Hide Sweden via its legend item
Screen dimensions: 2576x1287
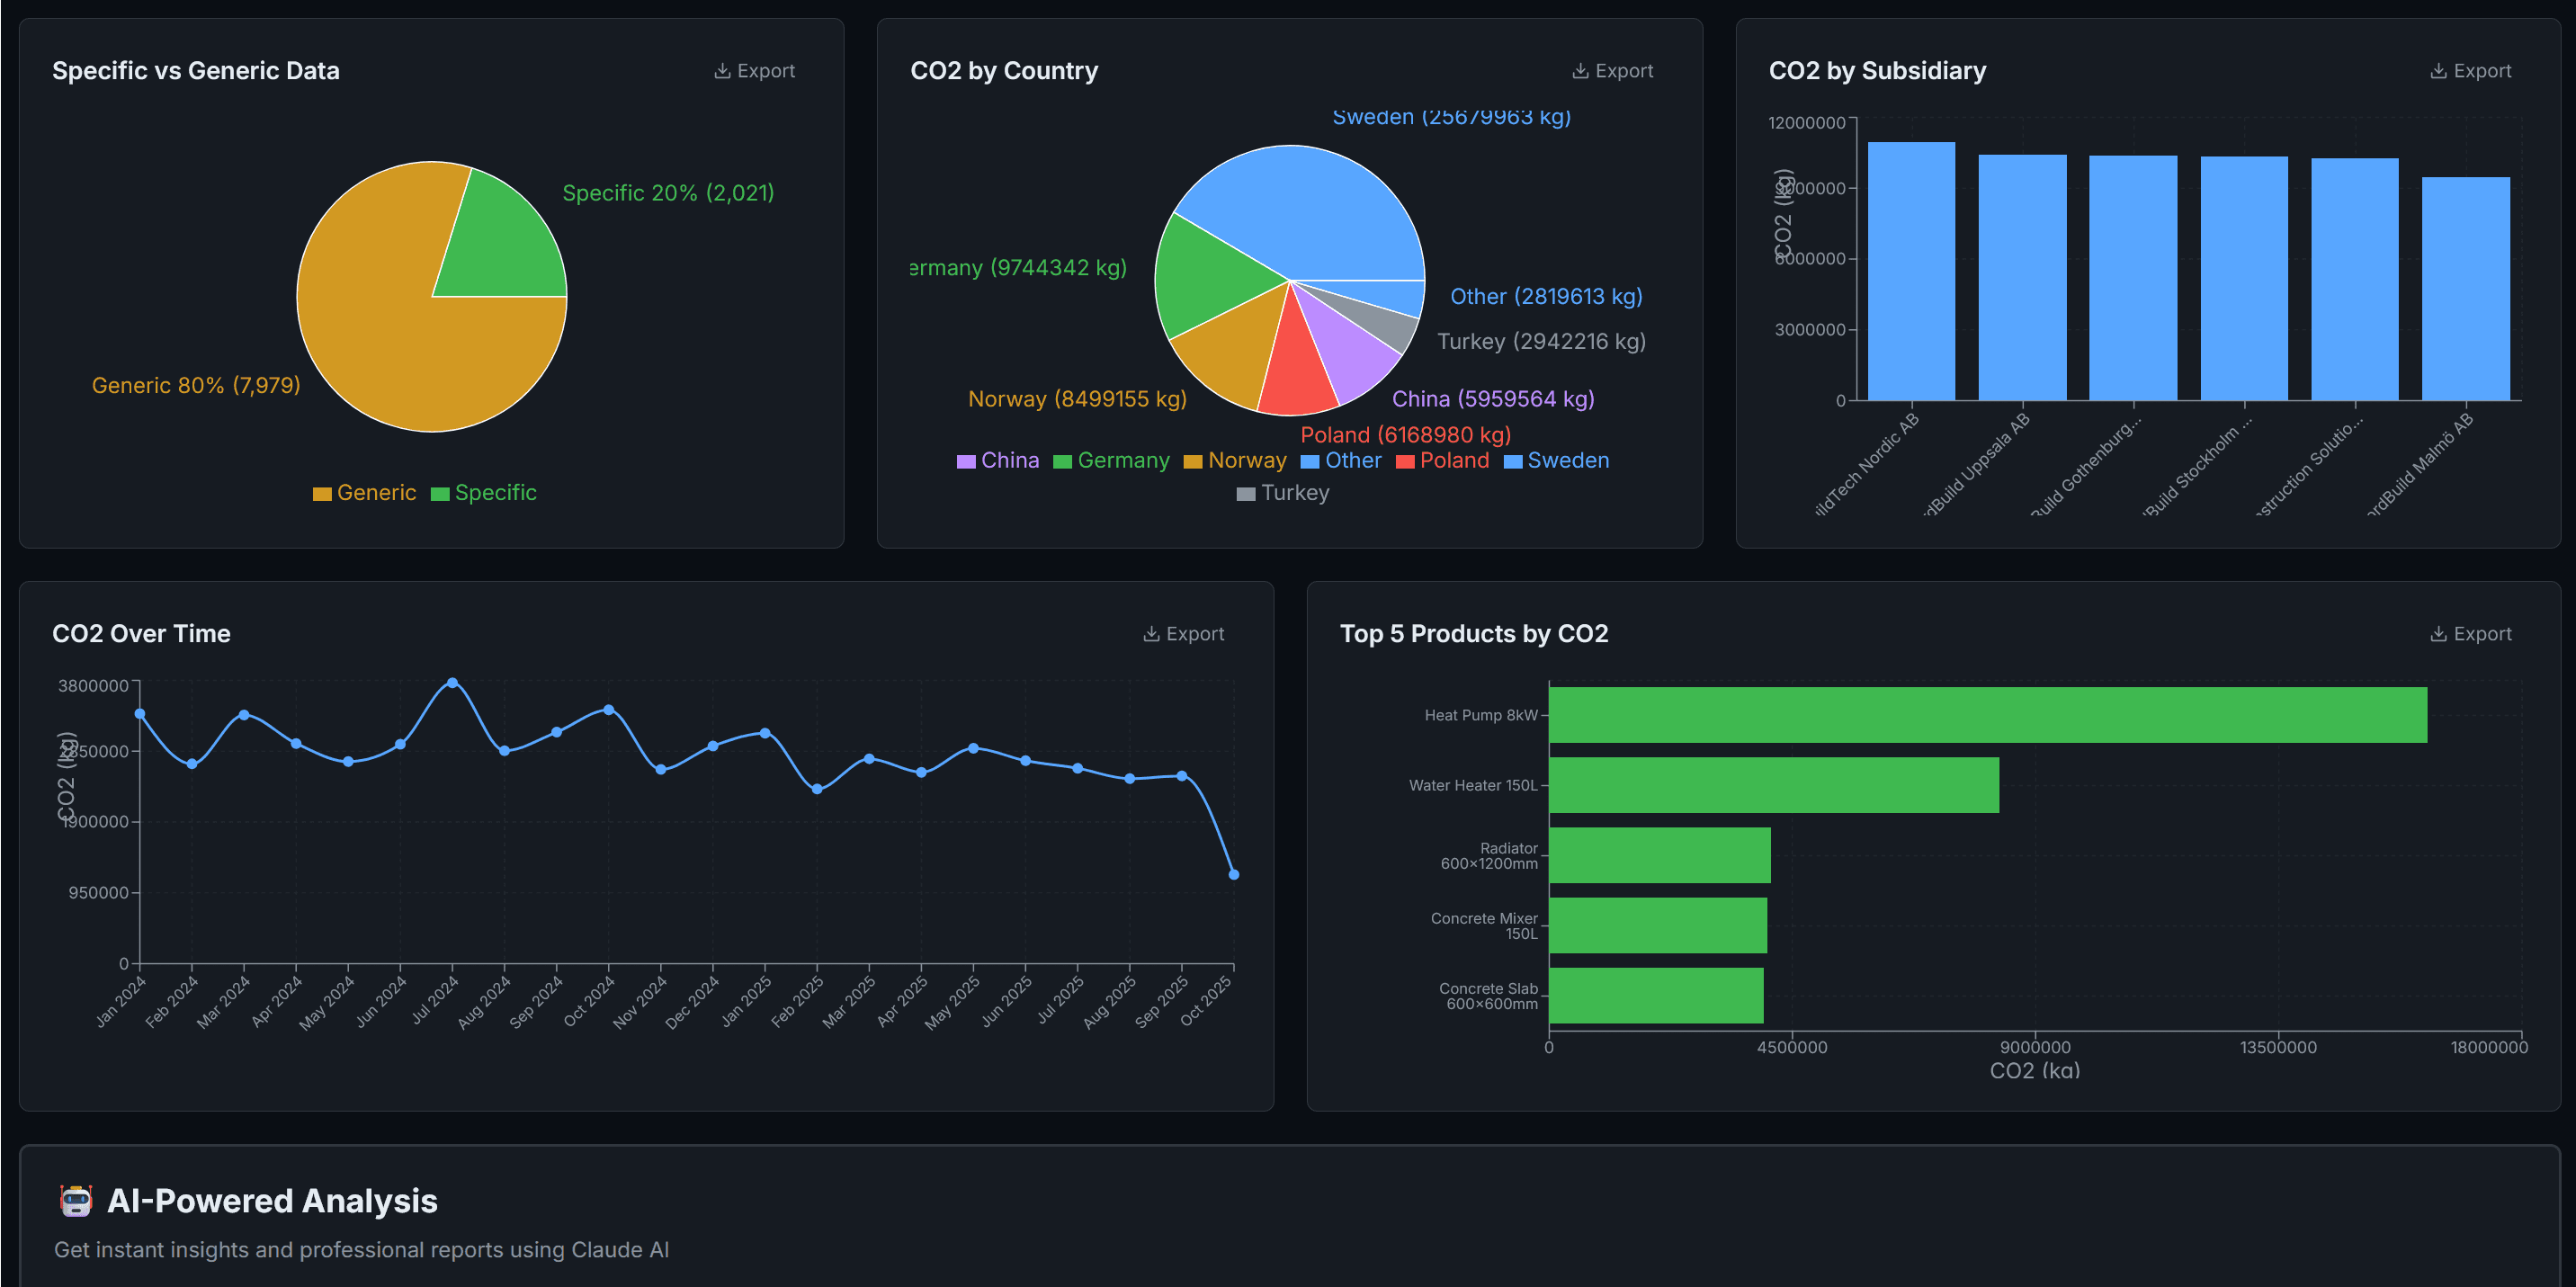[1556, 460]
